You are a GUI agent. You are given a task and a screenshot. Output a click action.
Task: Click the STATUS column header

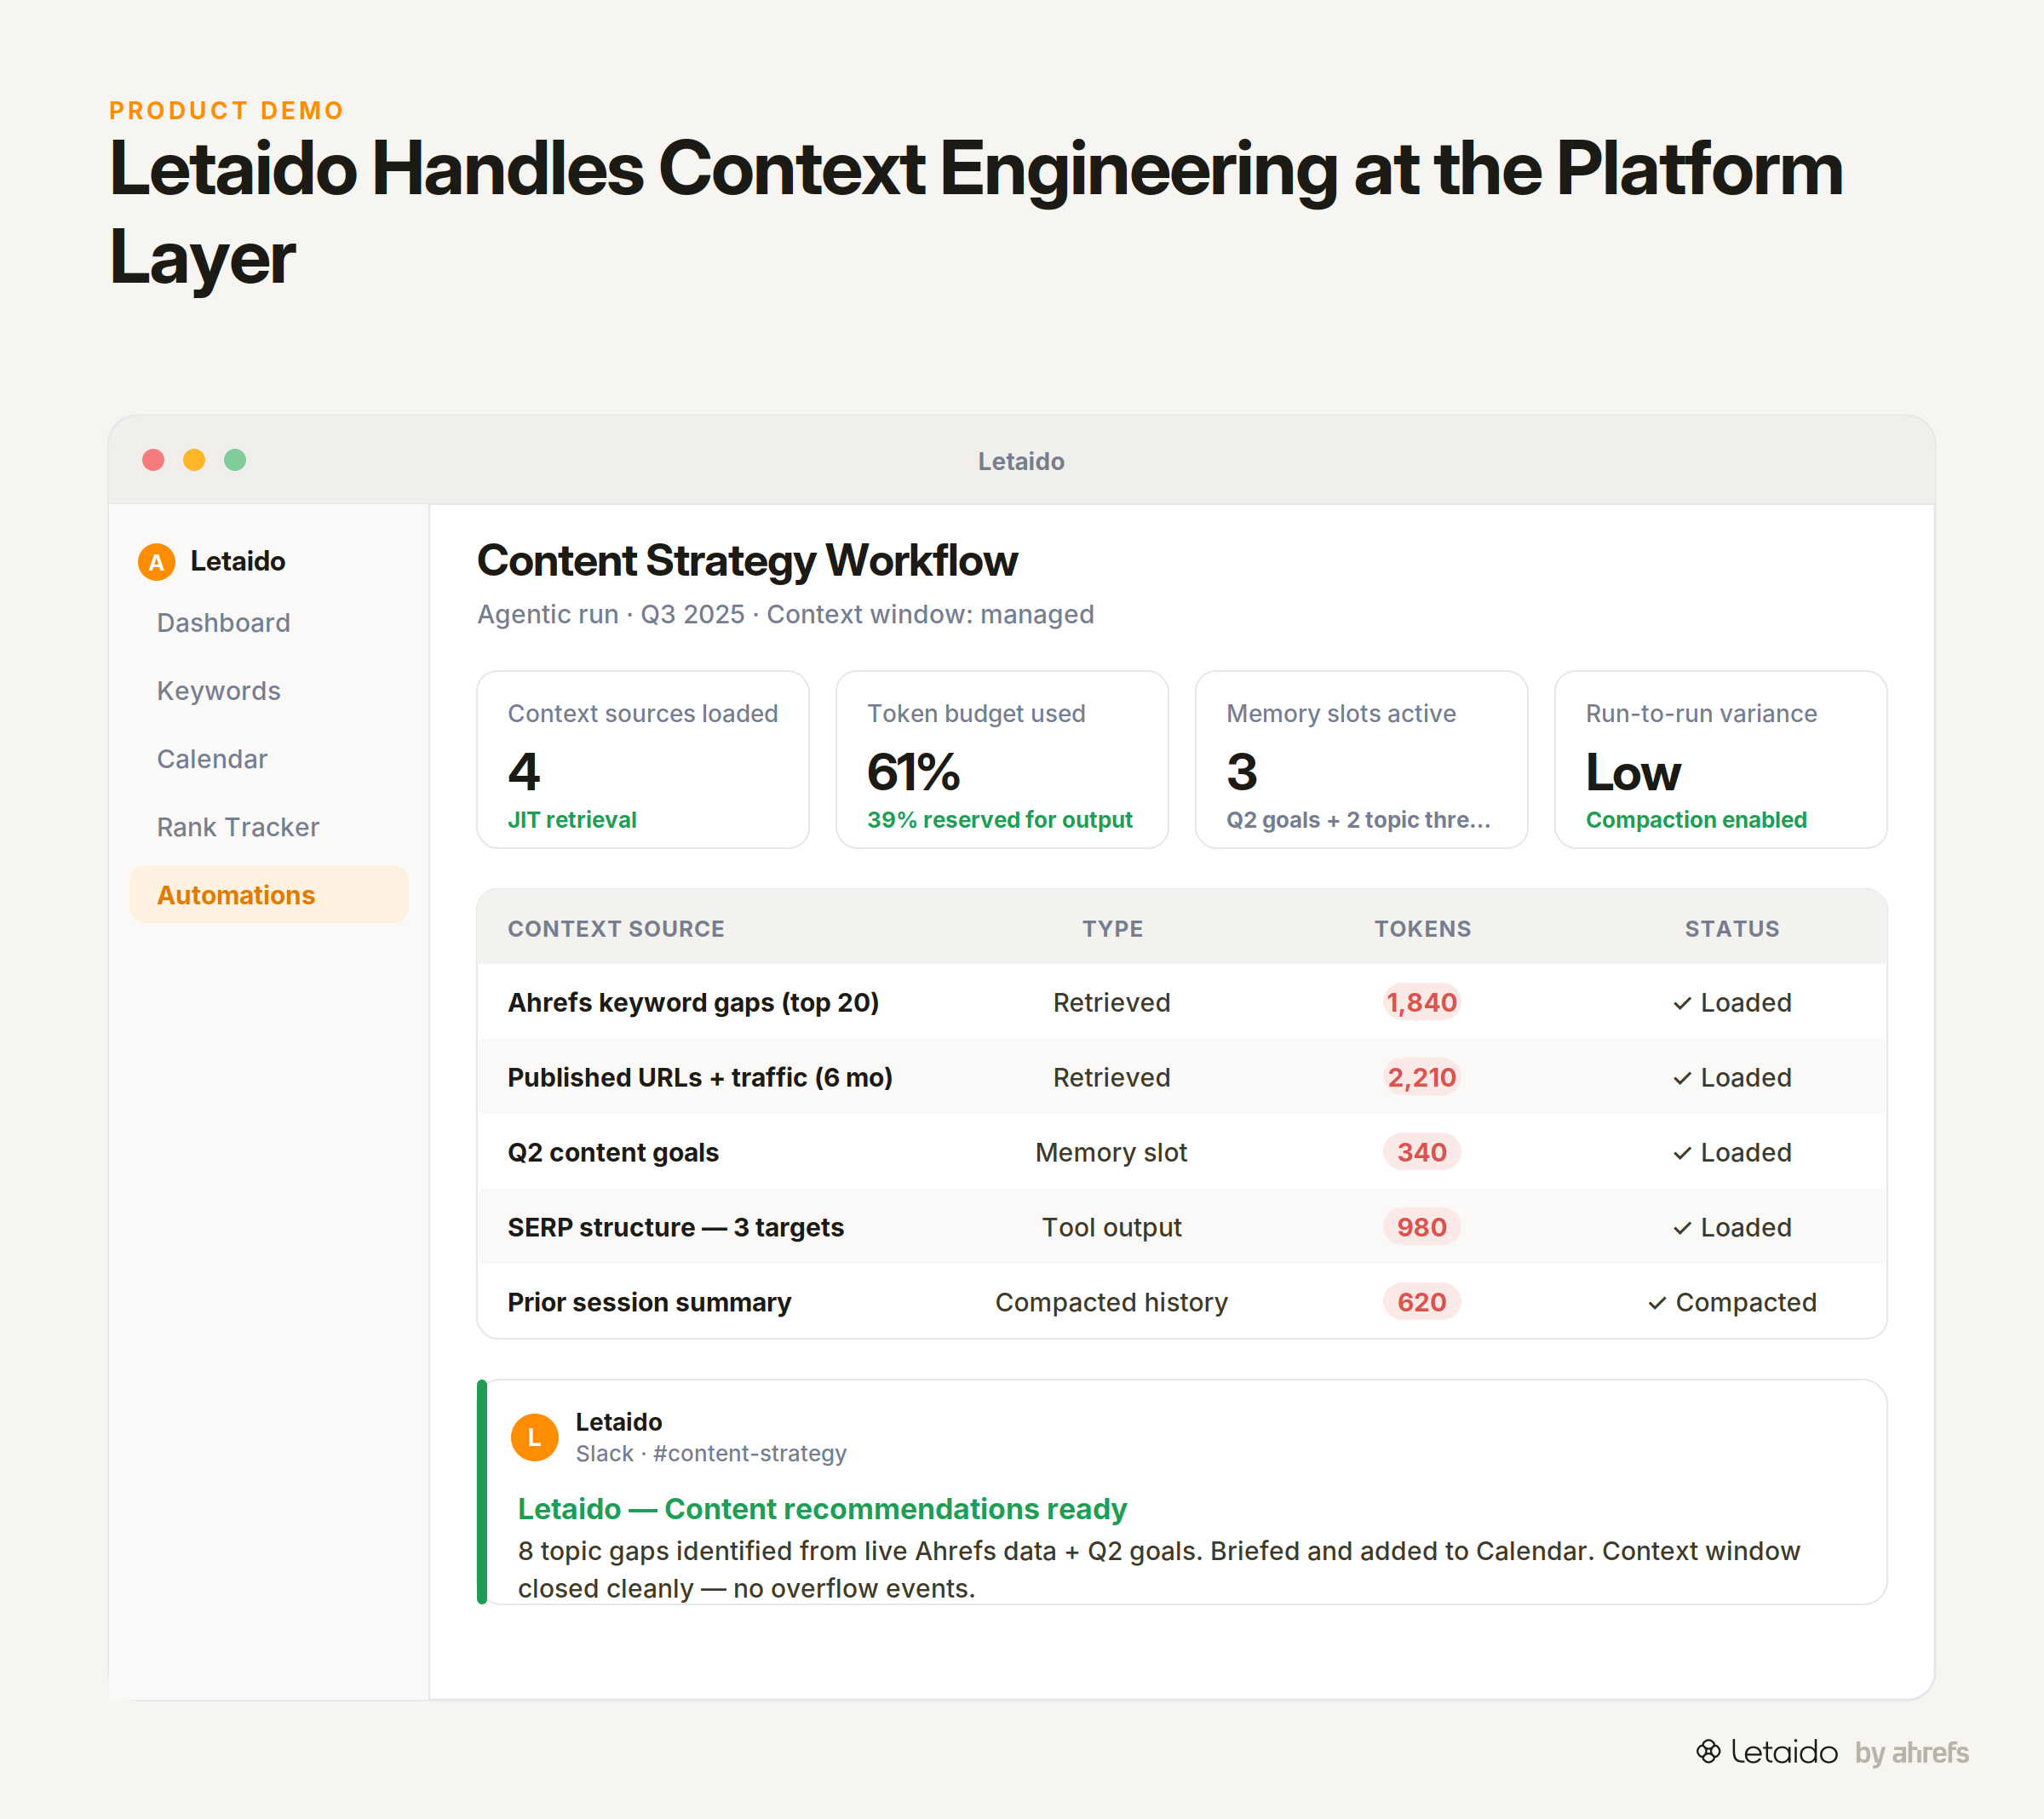(x=1732, y=929)
